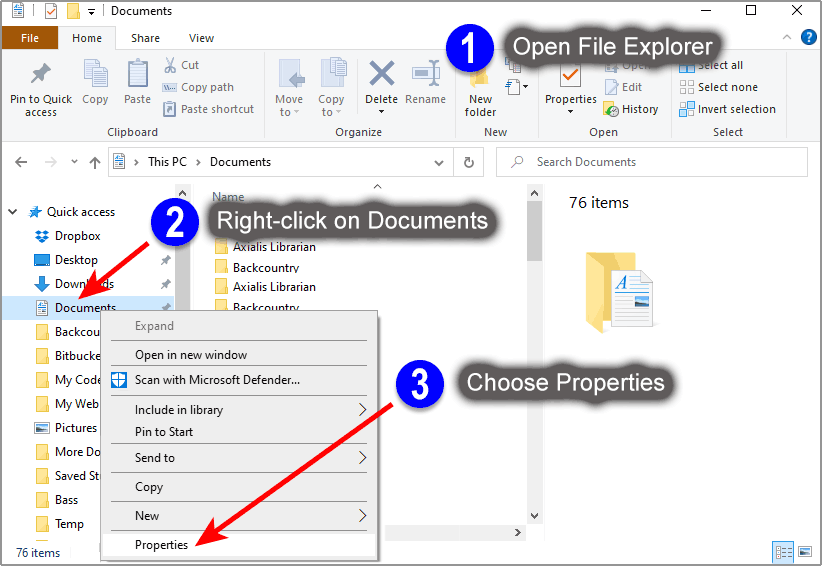Viewport: 822px width, 566px height.
Task: Click the New folder button
Action: (480, 89)
